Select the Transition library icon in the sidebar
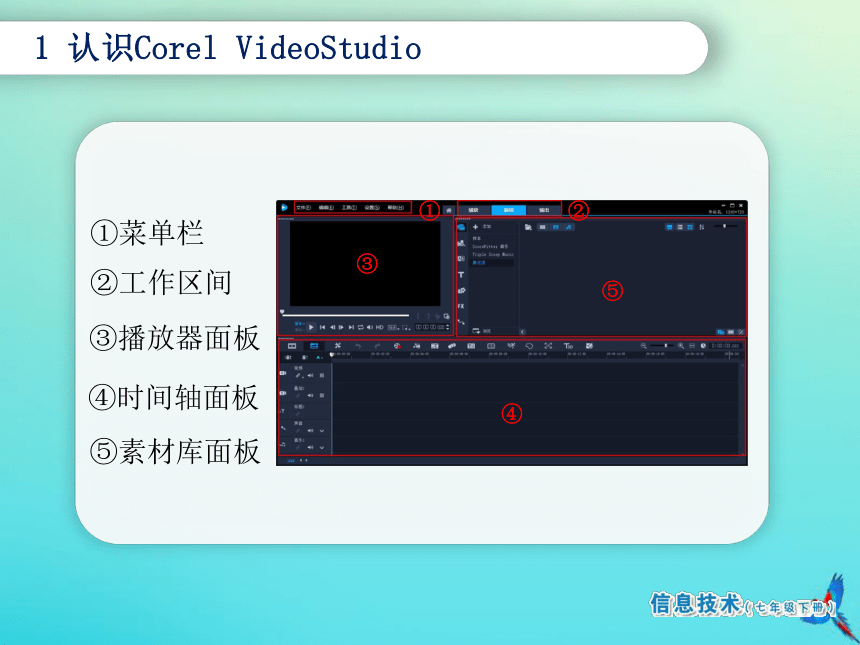This screenshot has width=860, height=645. click(x=461, y=291)
